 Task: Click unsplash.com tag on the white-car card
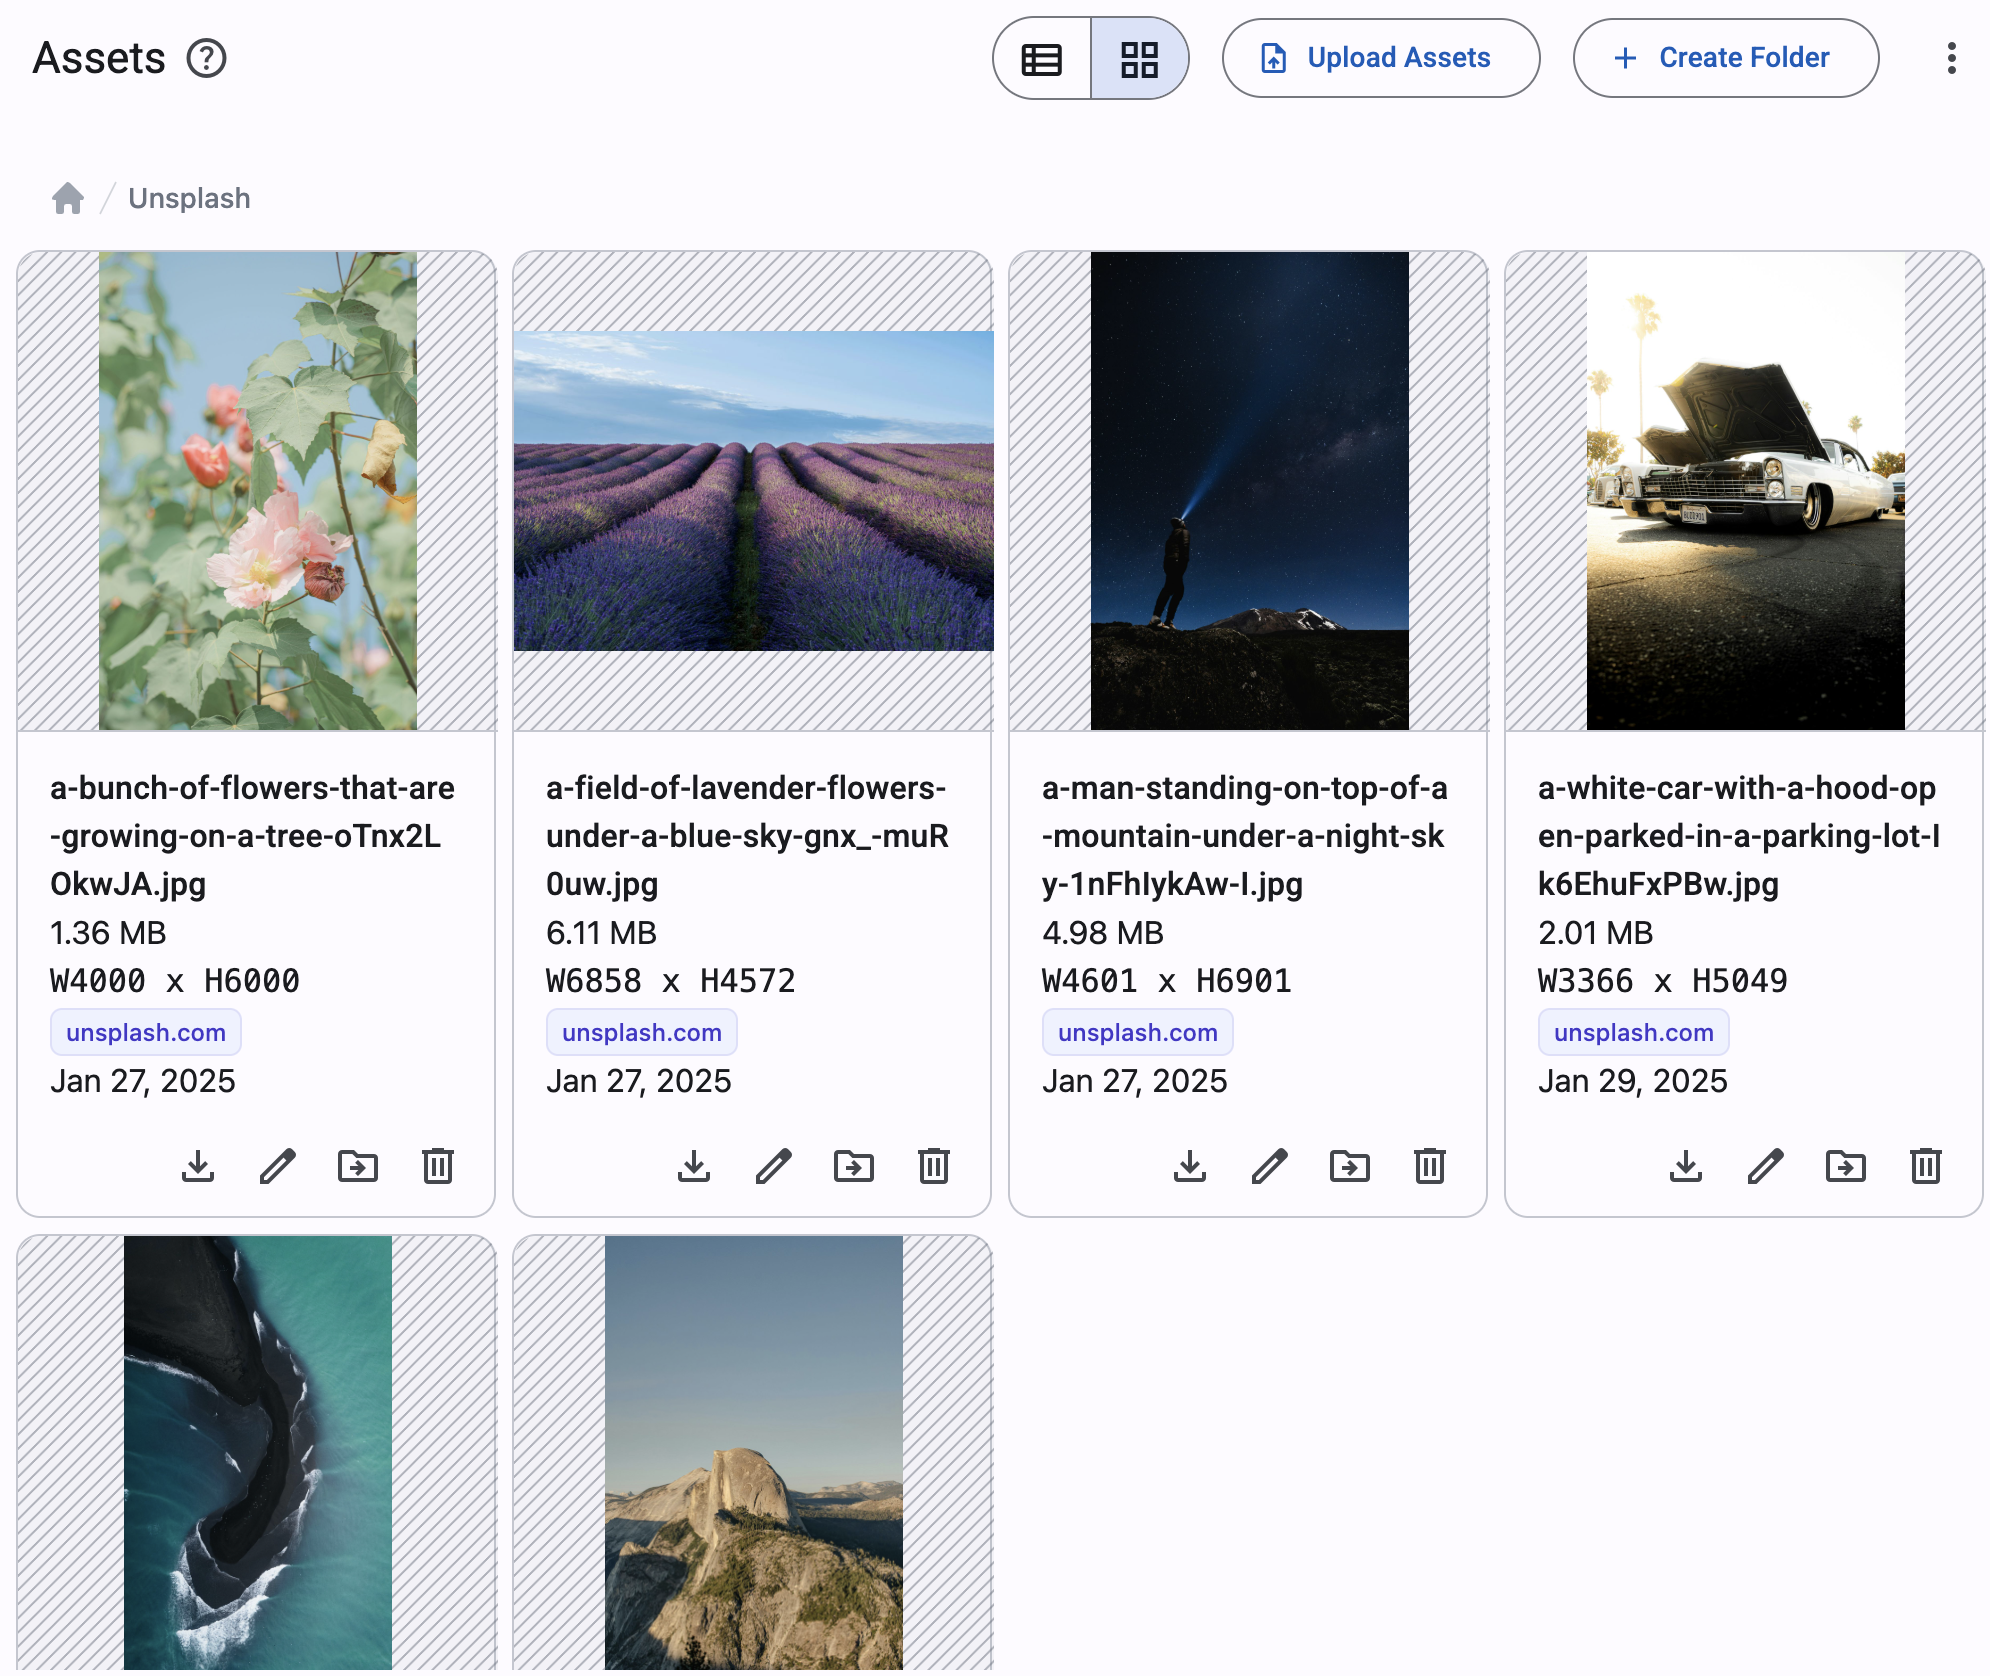(x=1634, y=1032)
